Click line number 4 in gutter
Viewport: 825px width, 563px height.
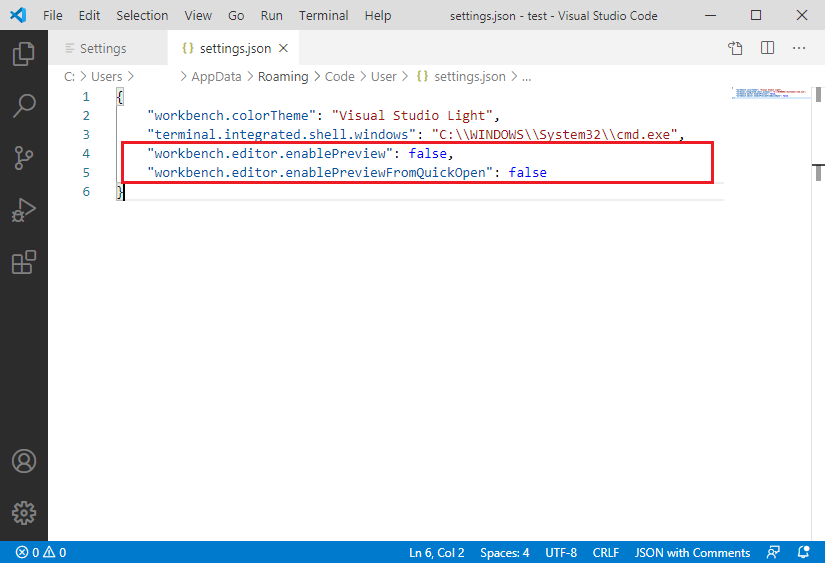[86, 154]
